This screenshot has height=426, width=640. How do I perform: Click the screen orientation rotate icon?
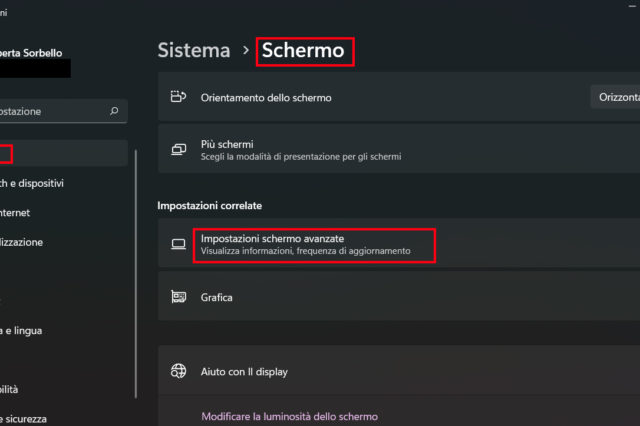coord(179,97)
